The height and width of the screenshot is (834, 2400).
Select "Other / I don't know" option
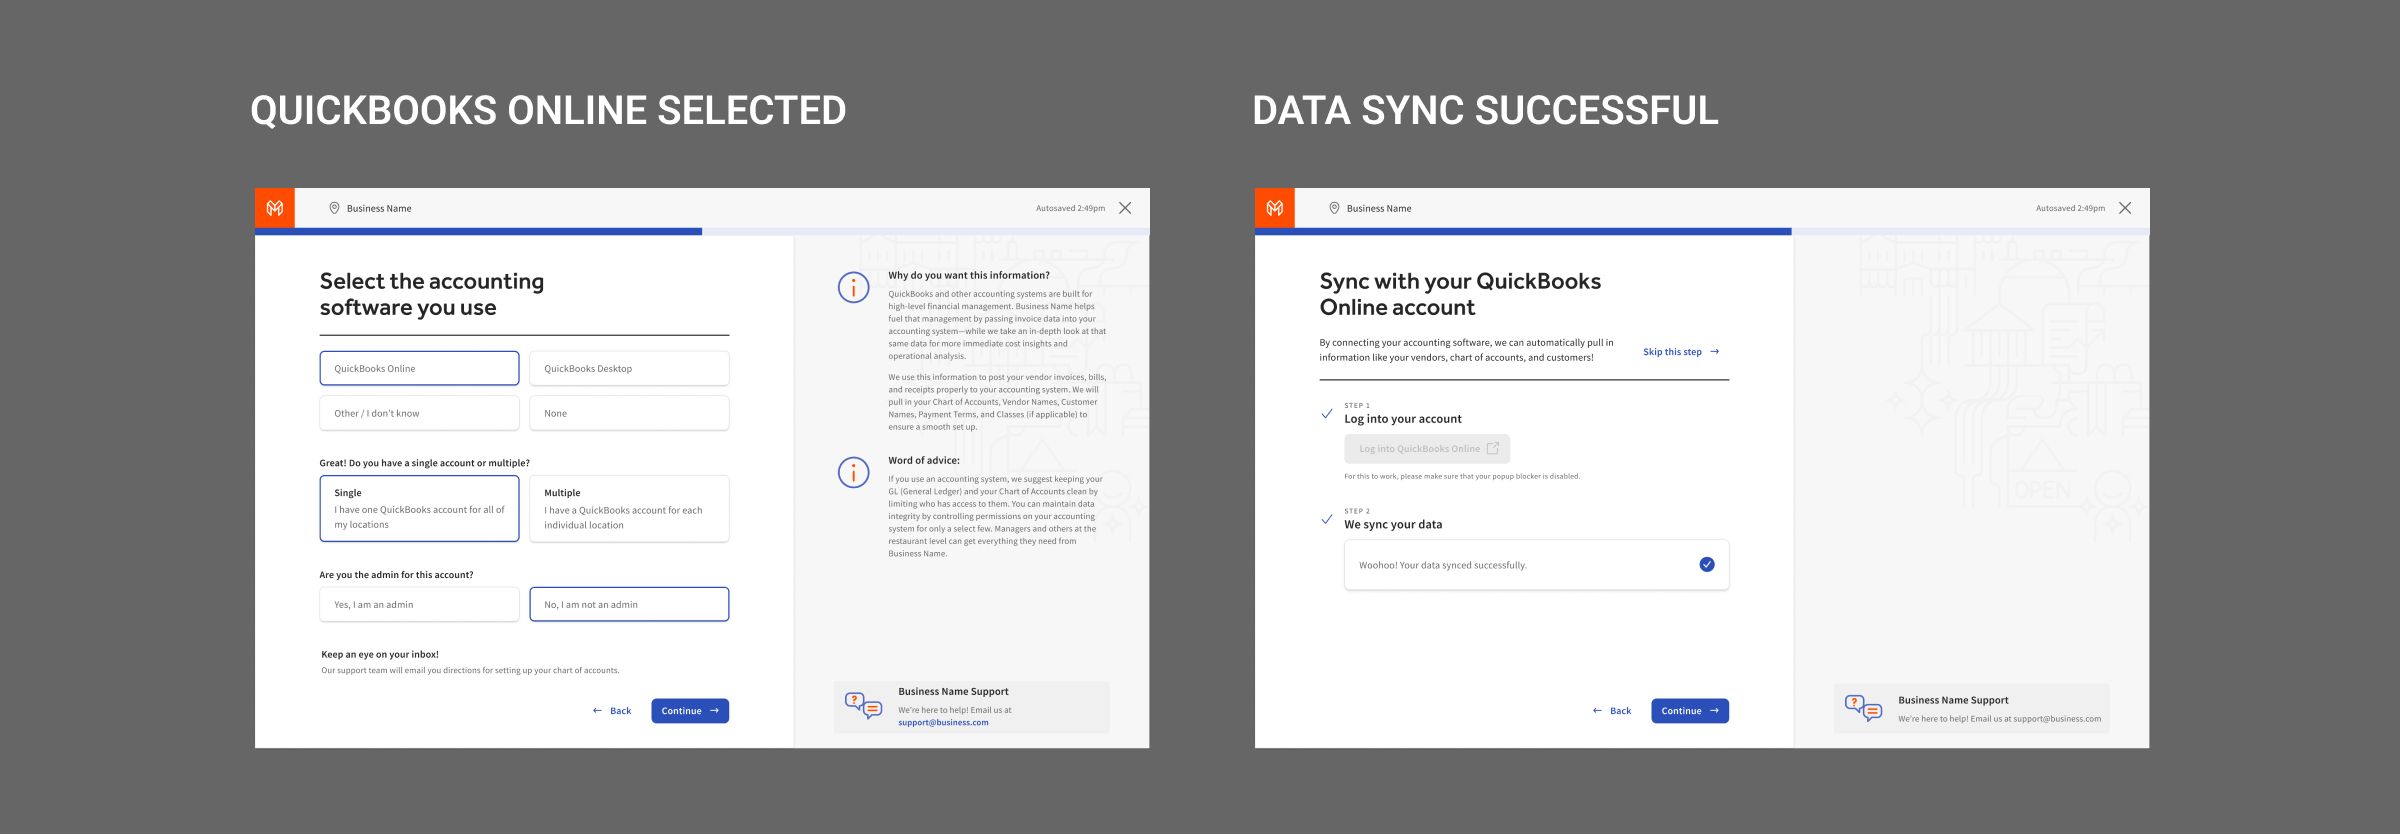pos(419,413)
